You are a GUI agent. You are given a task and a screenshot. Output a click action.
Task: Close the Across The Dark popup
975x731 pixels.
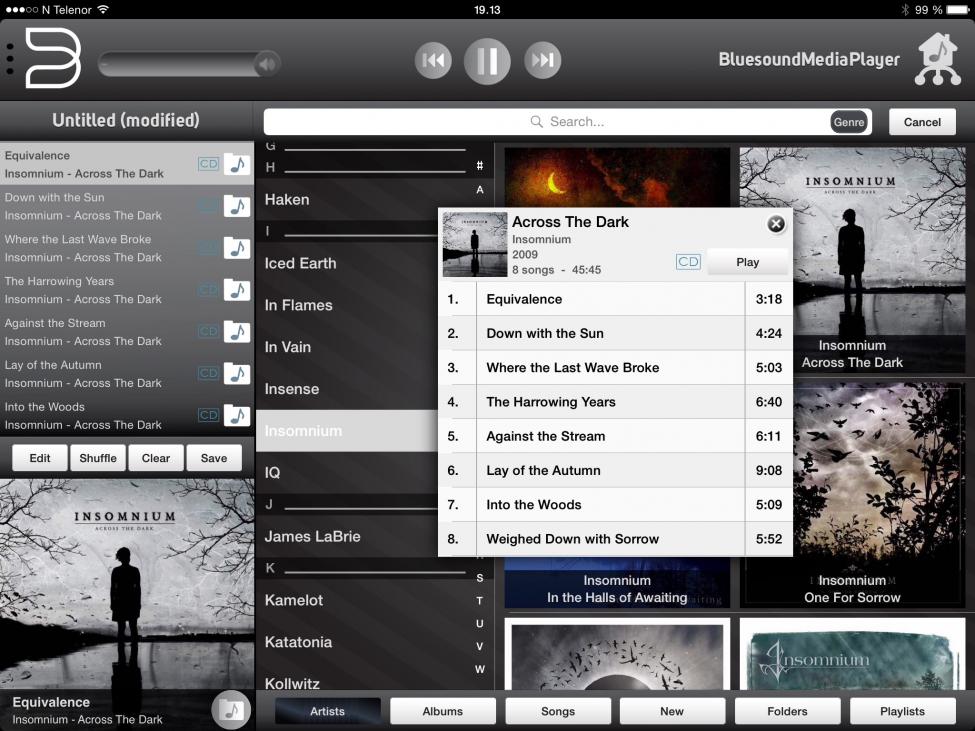tap(775, 224)
